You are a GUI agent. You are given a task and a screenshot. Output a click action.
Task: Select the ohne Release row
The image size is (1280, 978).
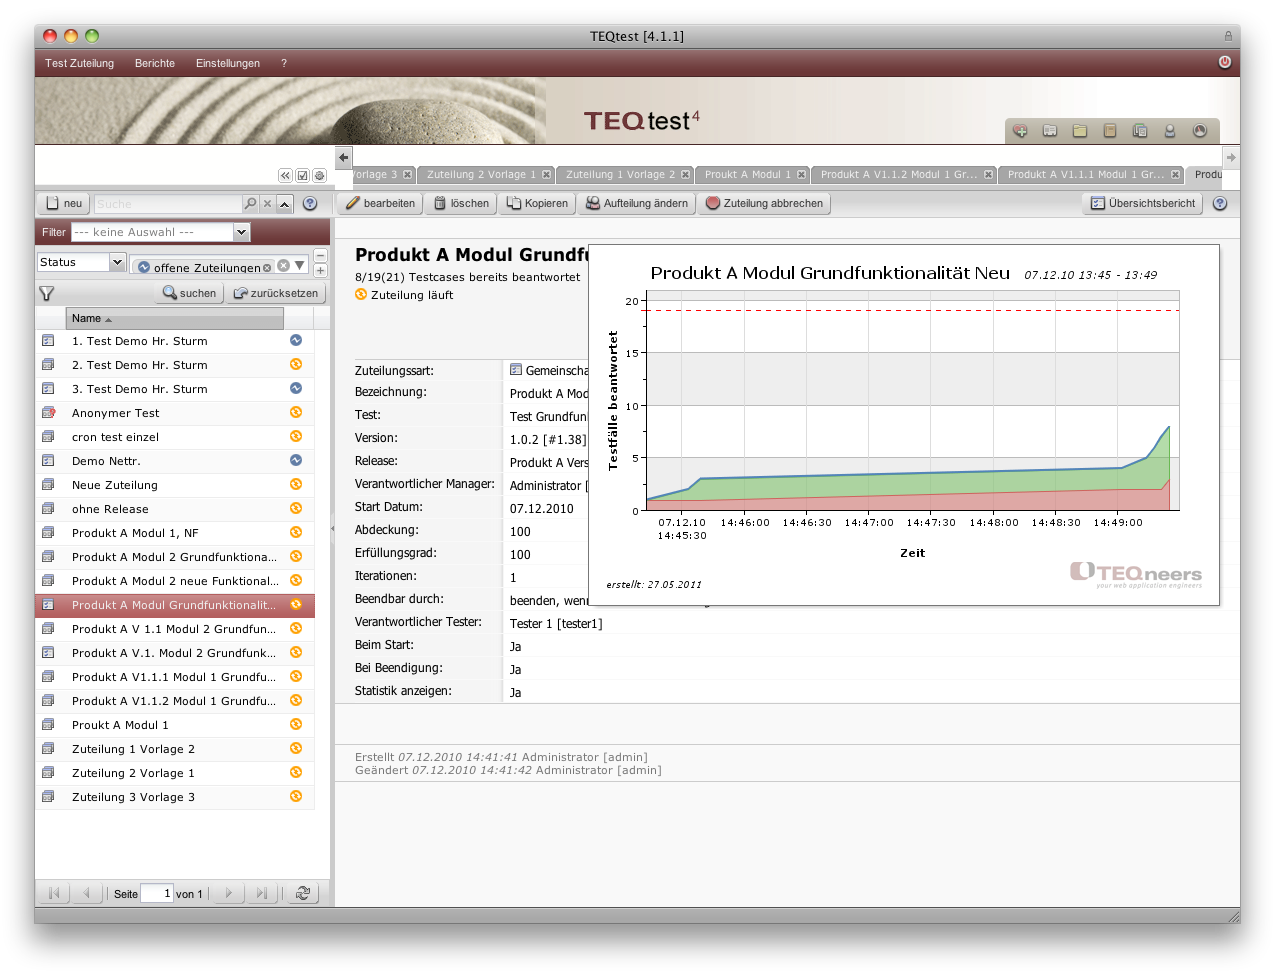coord(175,509)
